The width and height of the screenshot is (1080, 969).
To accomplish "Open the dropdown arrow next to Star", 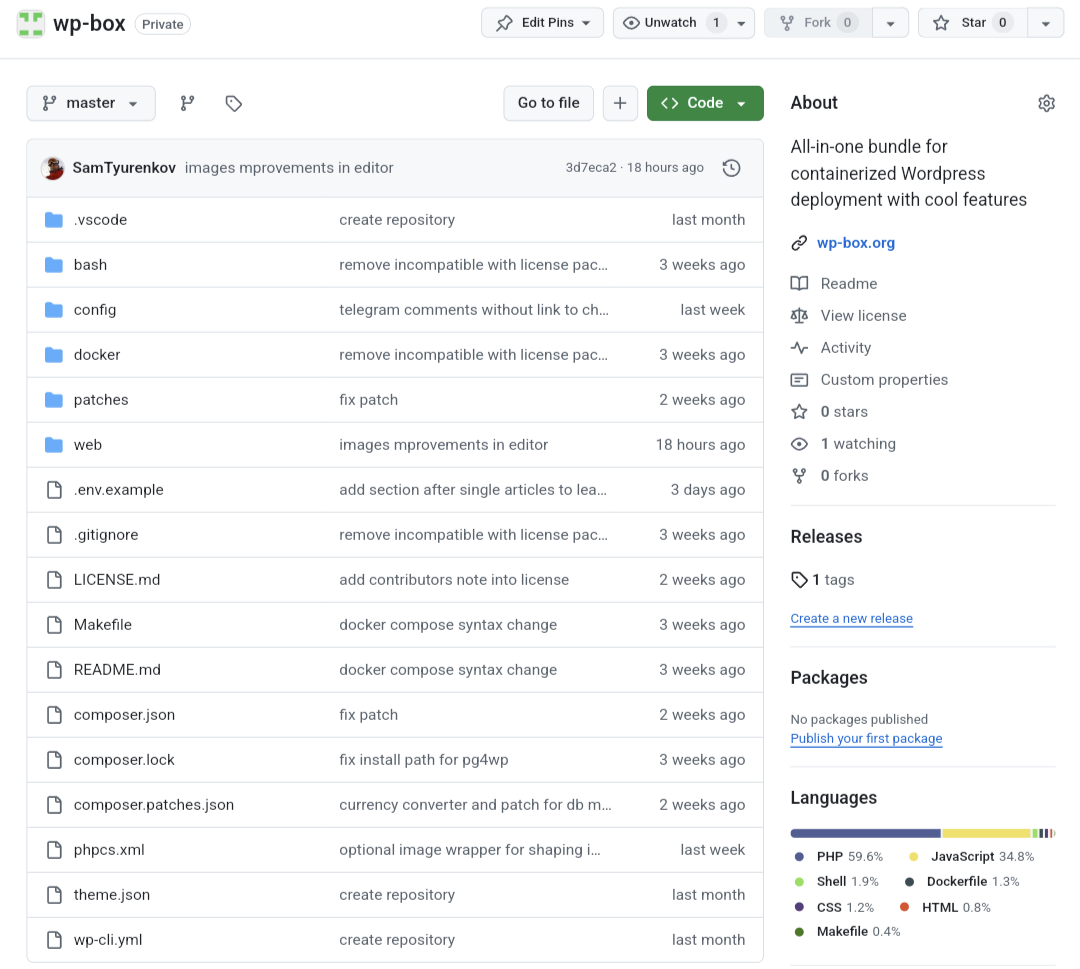I will tap(1046, 23).
